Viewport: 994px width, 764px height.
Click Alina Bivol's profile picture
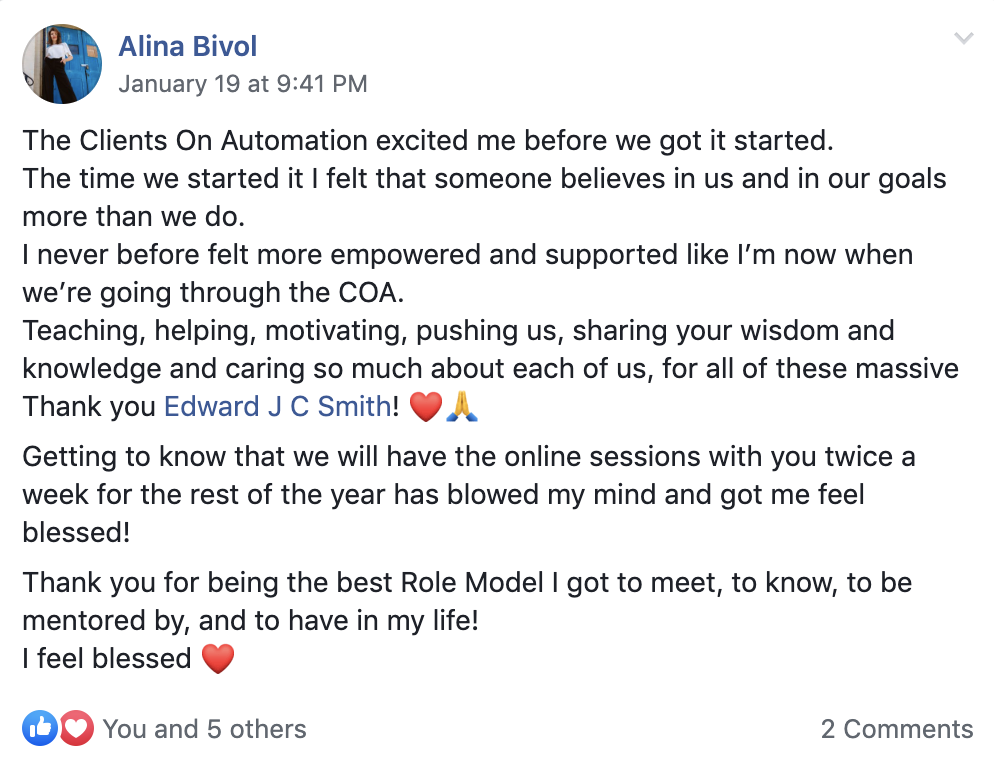[62, 64]
